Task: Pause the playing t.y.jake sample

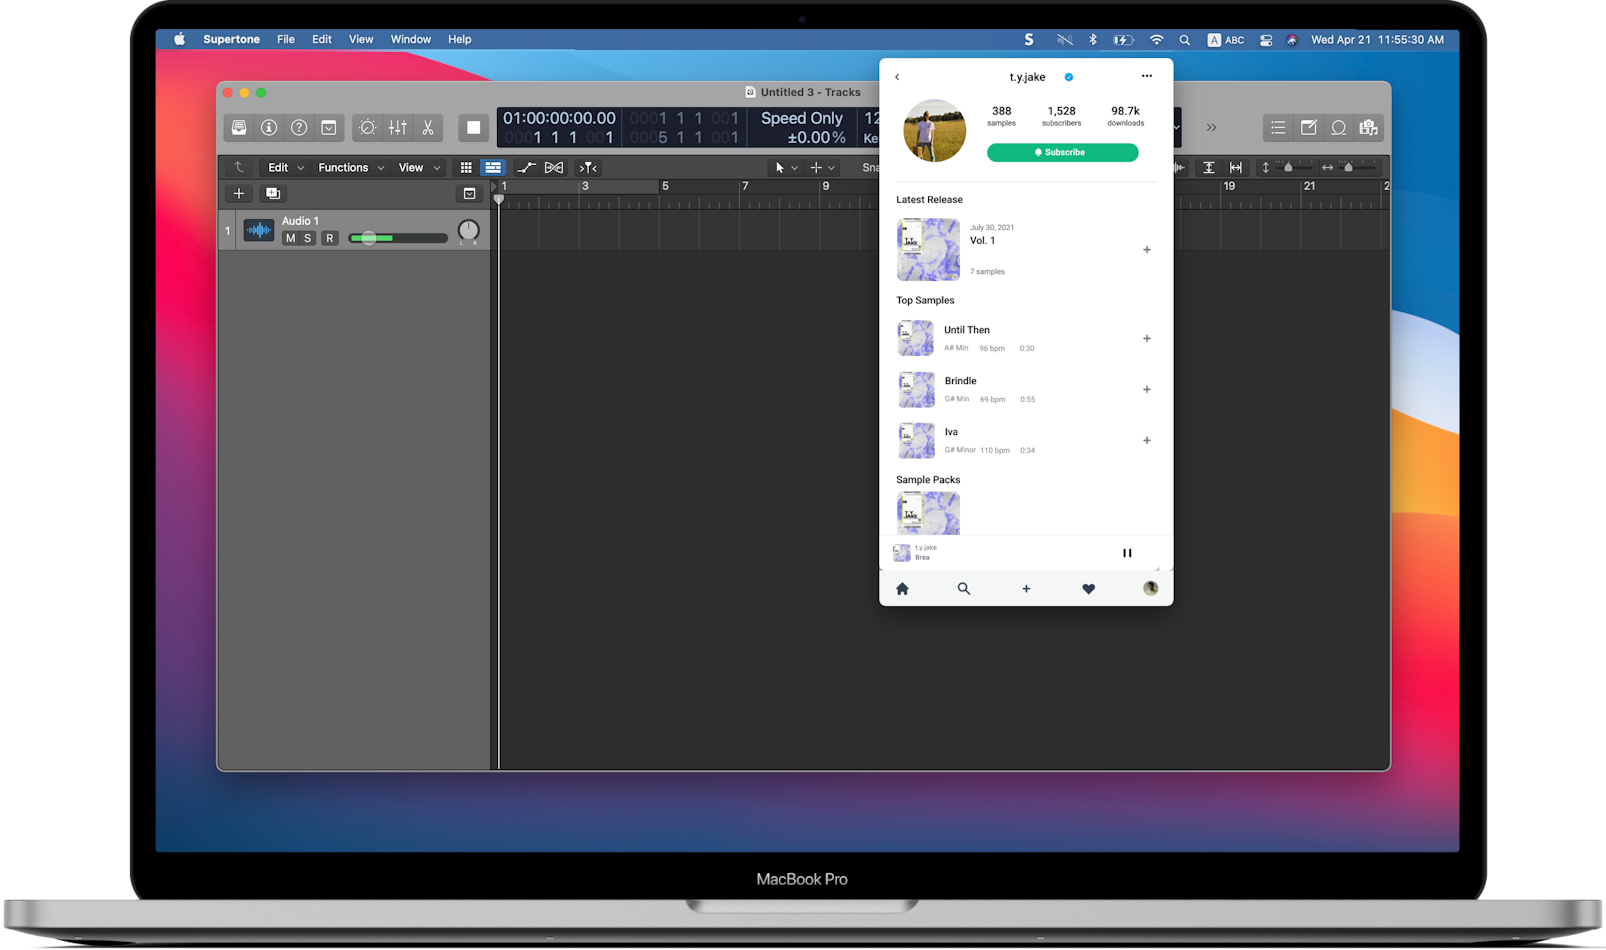Action: [x=1127, y=553]
